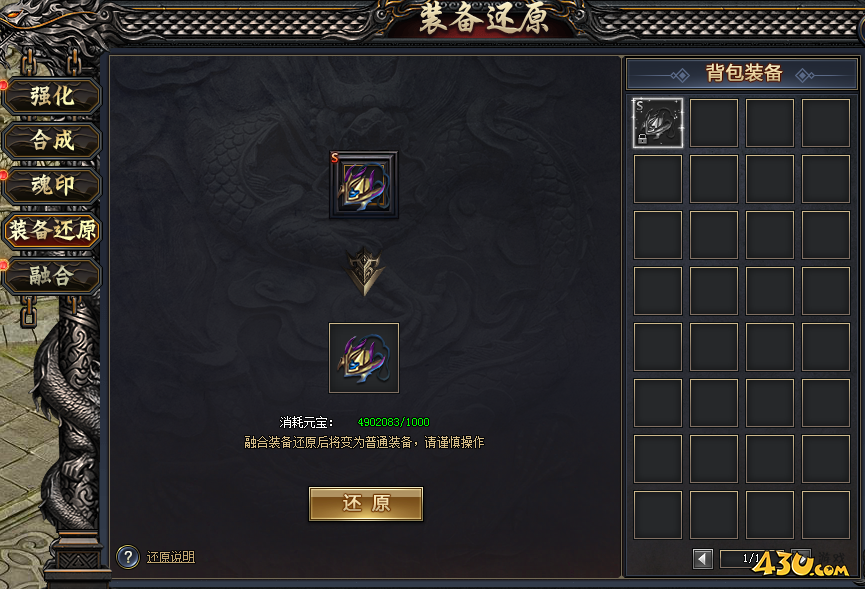Viewport: 865px width, 589px height.
Task: Open the 还原说明 link
Action: pos(170,557)
